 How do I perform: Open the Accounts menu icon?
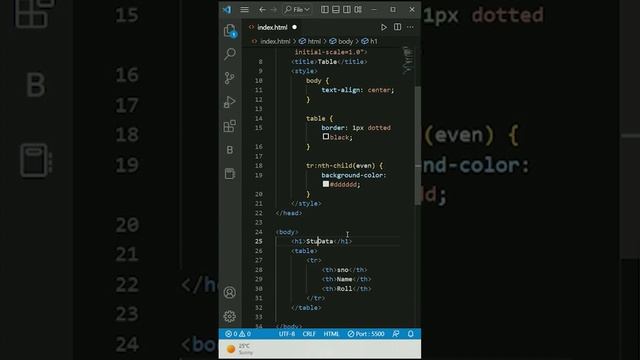[230, 292]
